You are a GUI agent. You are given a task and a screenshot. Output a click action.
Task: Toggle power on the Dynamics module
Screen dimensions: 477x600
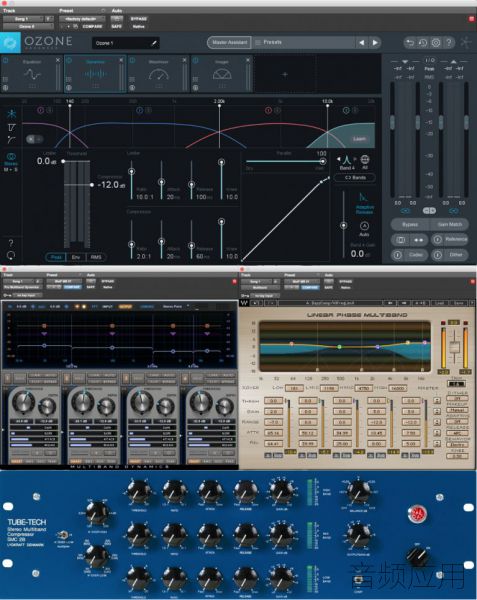(x=69, y=60)
